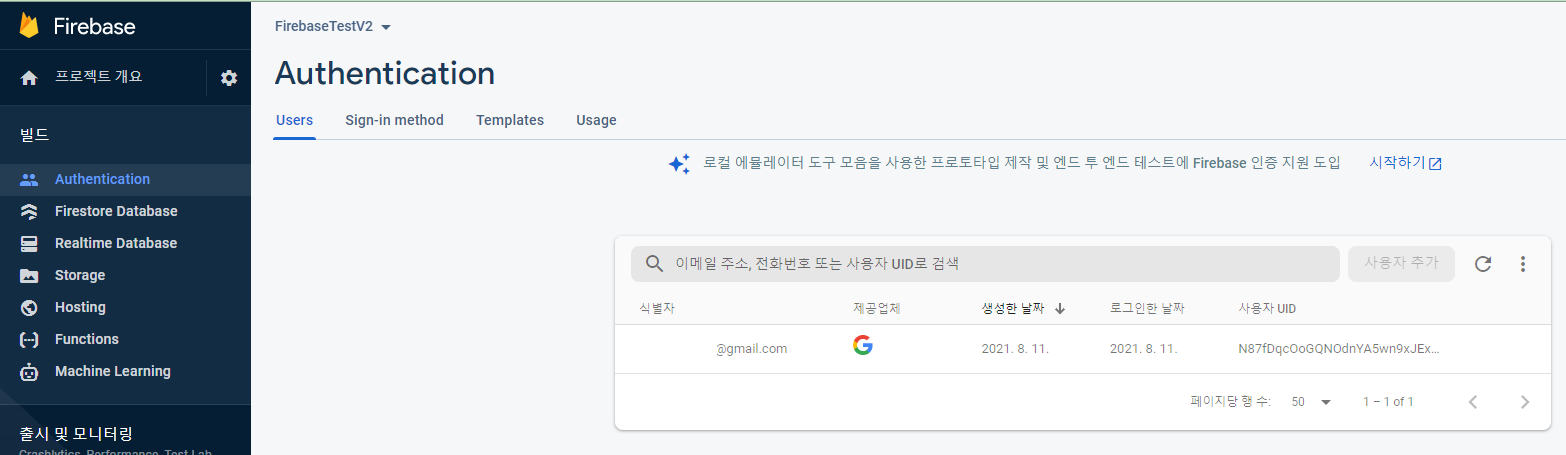Viewport: 1566px width, 455px height.
Task: Click the Storage image icon
Action: (x=29, y=276)
